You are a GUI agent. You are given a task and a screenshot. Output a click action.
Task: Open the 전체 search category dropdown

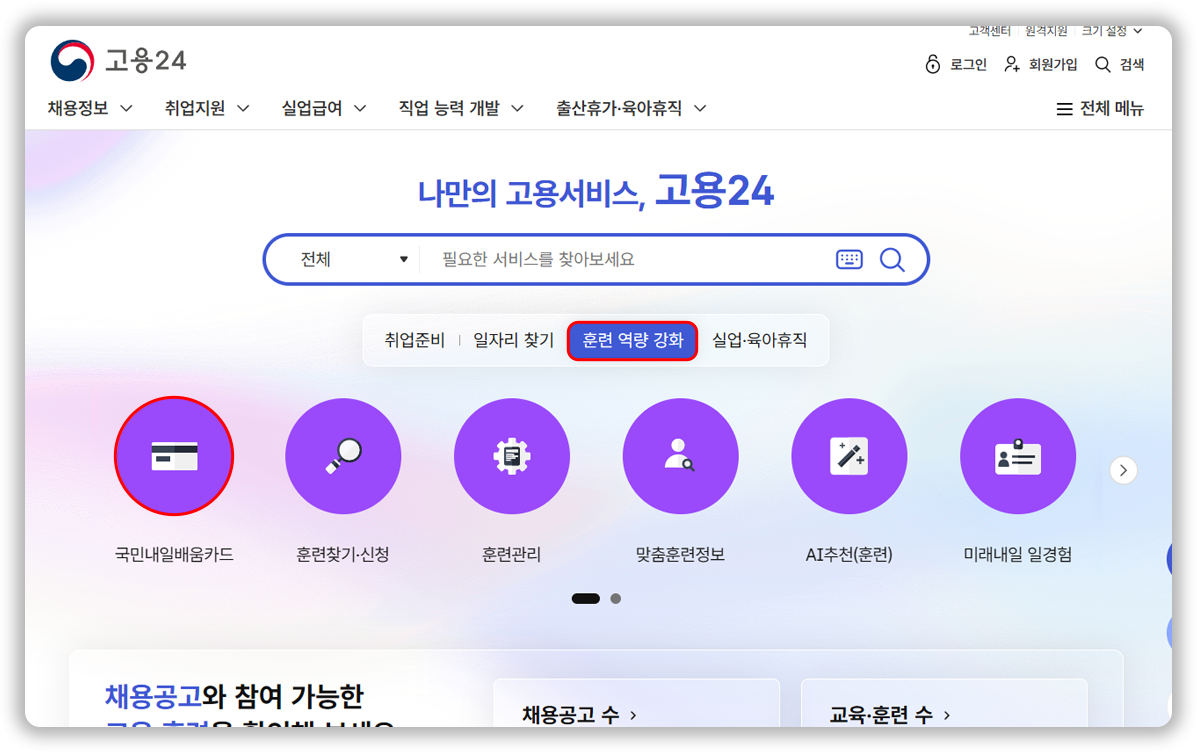coord(354,260)
